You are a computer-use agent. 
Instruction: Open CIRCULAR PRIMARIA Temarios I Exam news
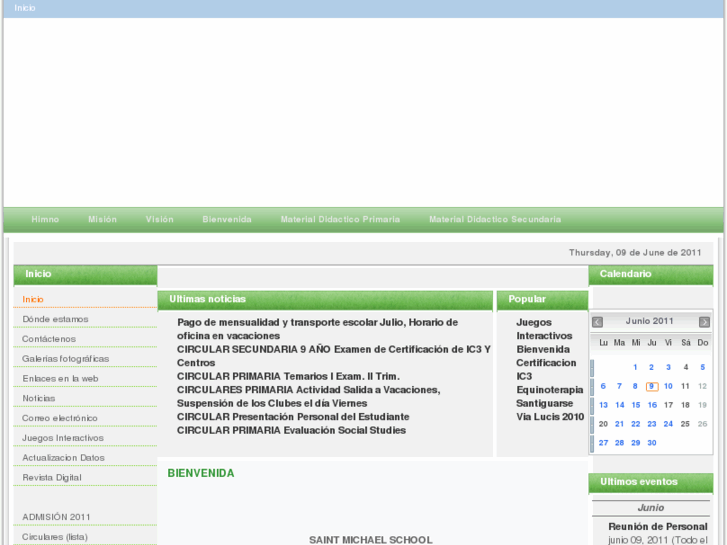[x=288, y=376]
